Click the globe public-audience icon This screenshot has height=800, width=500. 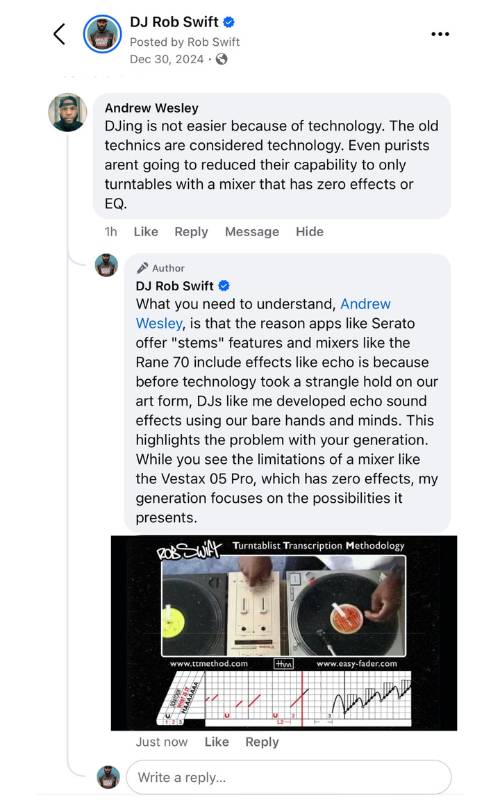tap(221, 59)
